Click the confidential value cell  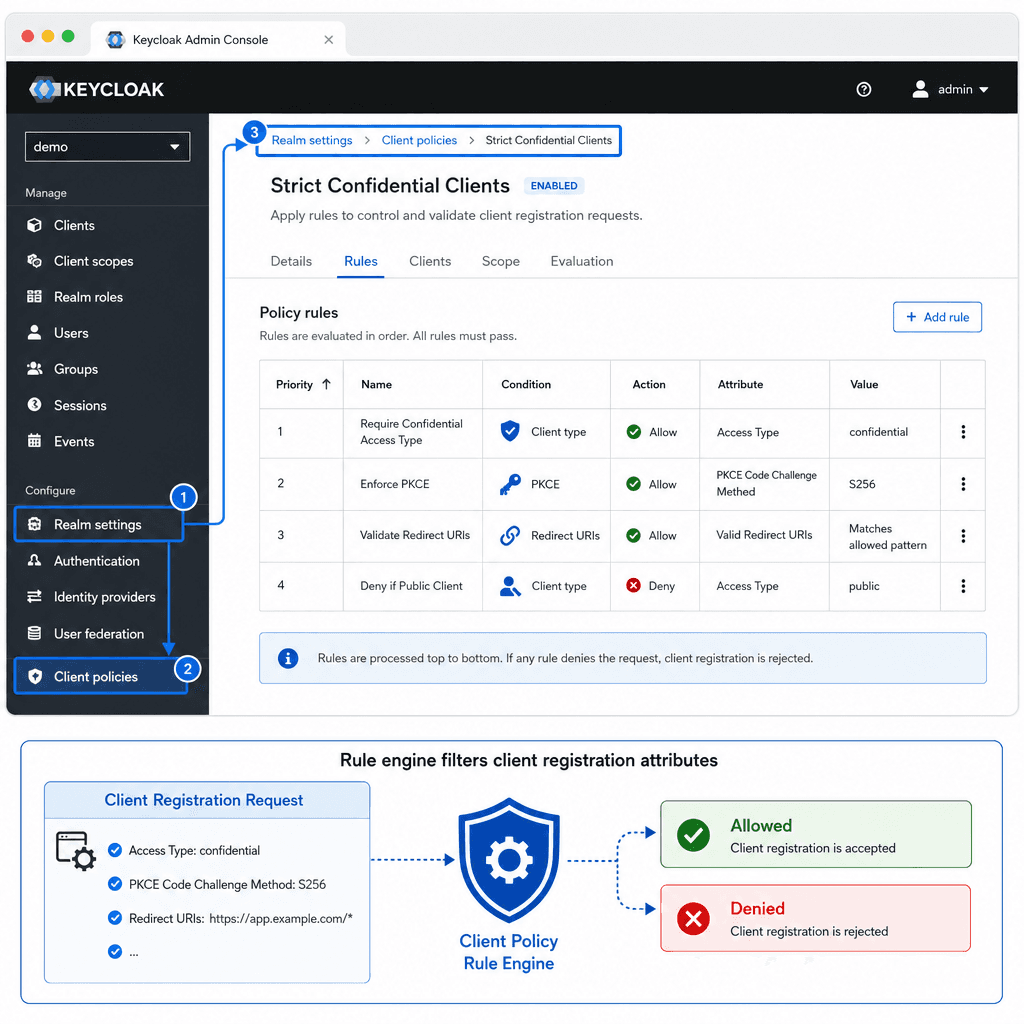pyautogui.click(x=878, y=432)
